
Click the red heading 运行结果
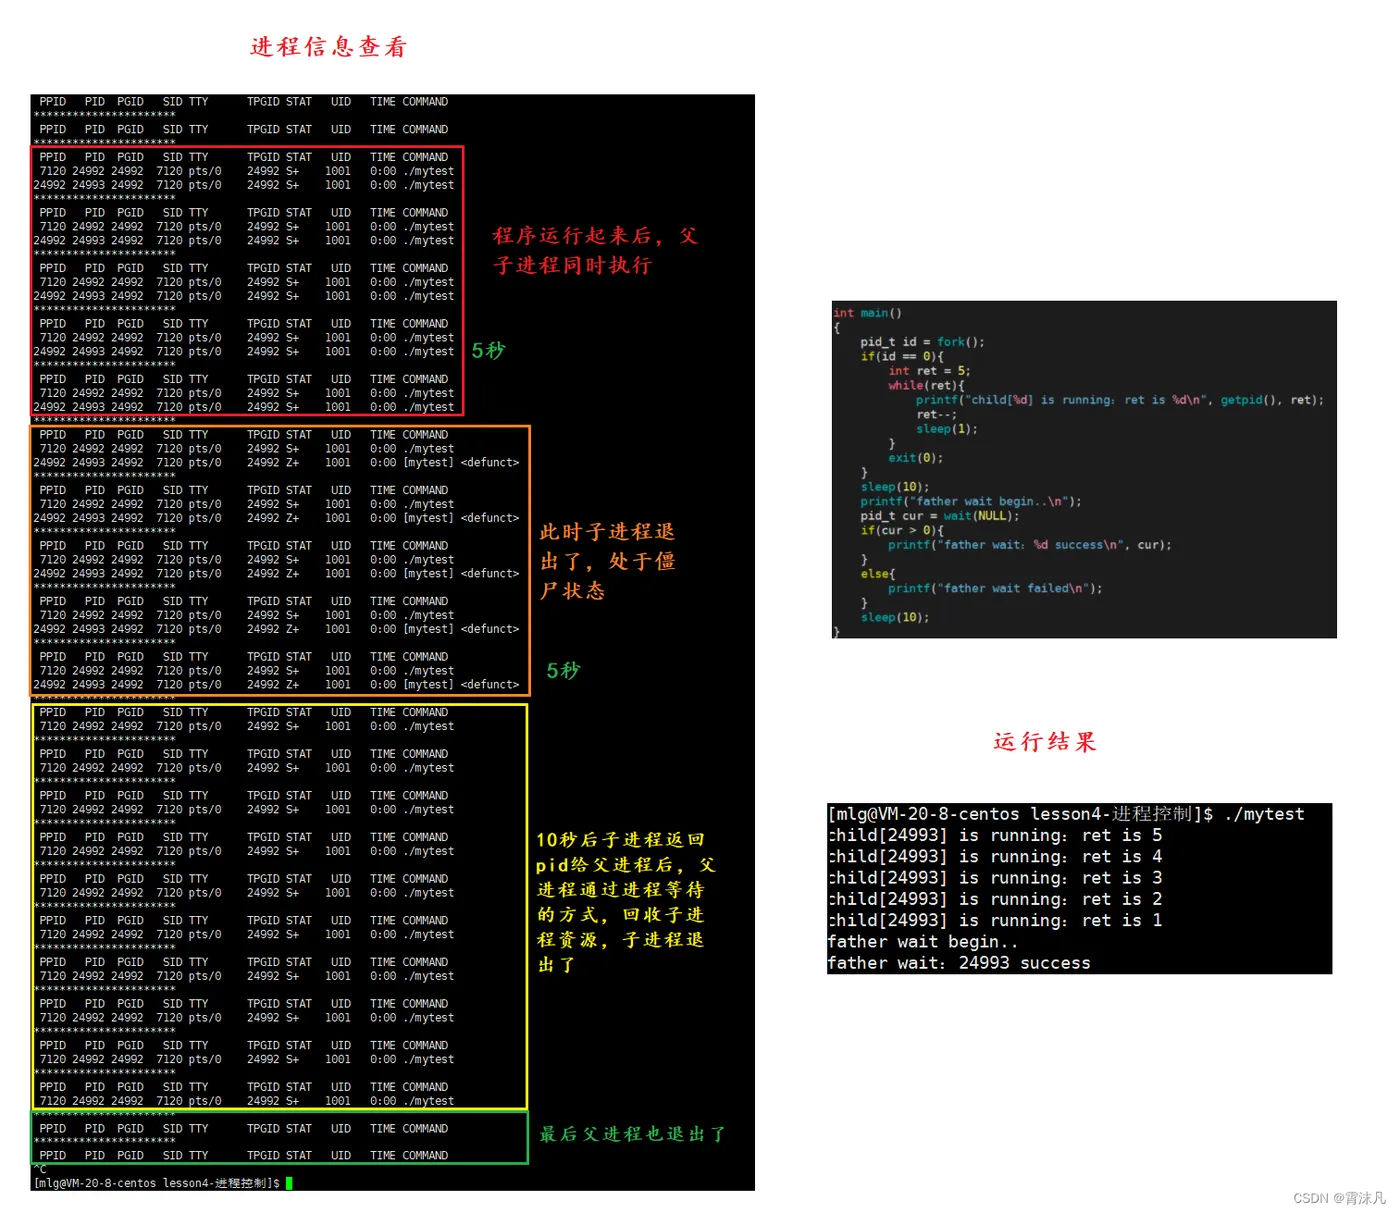[x=1045, y=742]
